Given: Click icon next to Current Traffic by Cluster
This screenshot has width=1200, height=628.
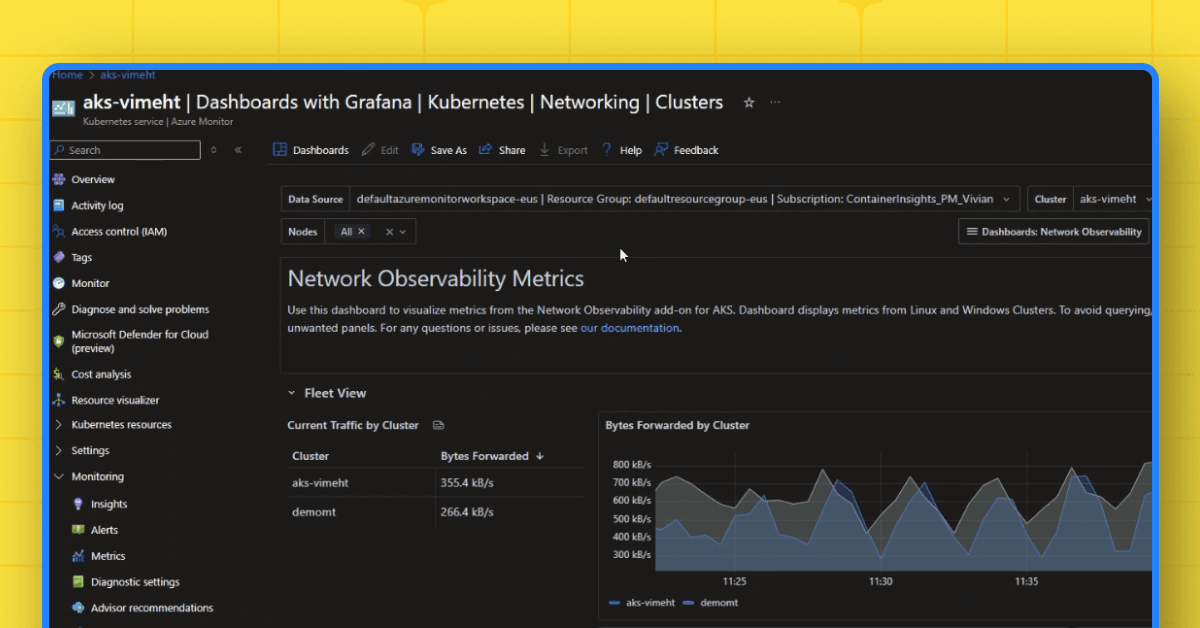Looking at the screenshot, I should (x=438, y=425).
